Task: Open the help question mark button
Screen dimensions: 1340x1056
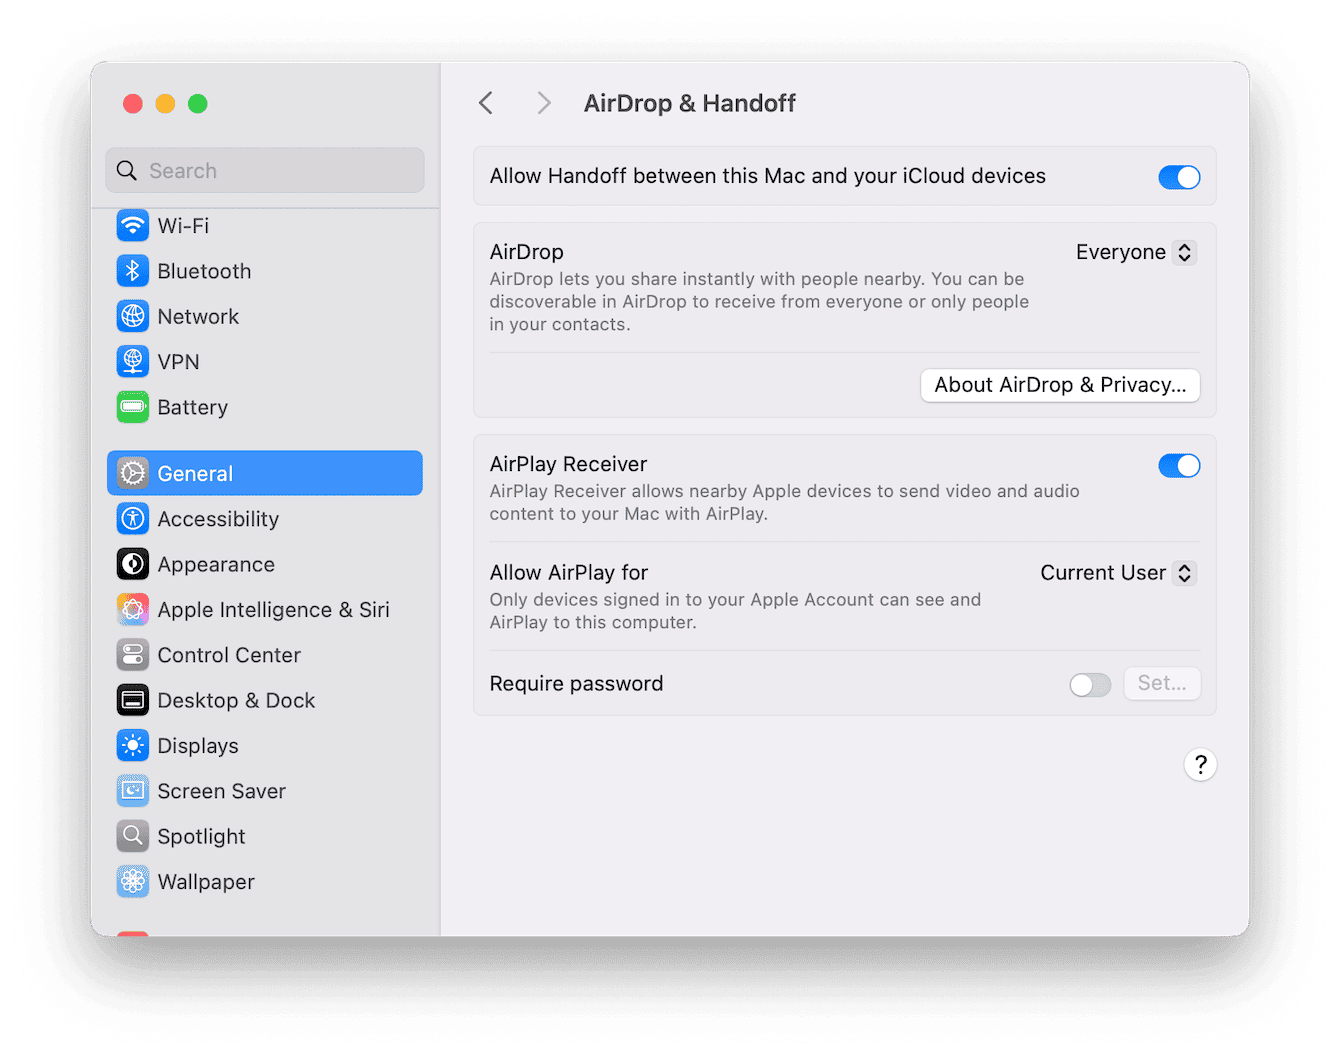Action: click(1200, 764)
